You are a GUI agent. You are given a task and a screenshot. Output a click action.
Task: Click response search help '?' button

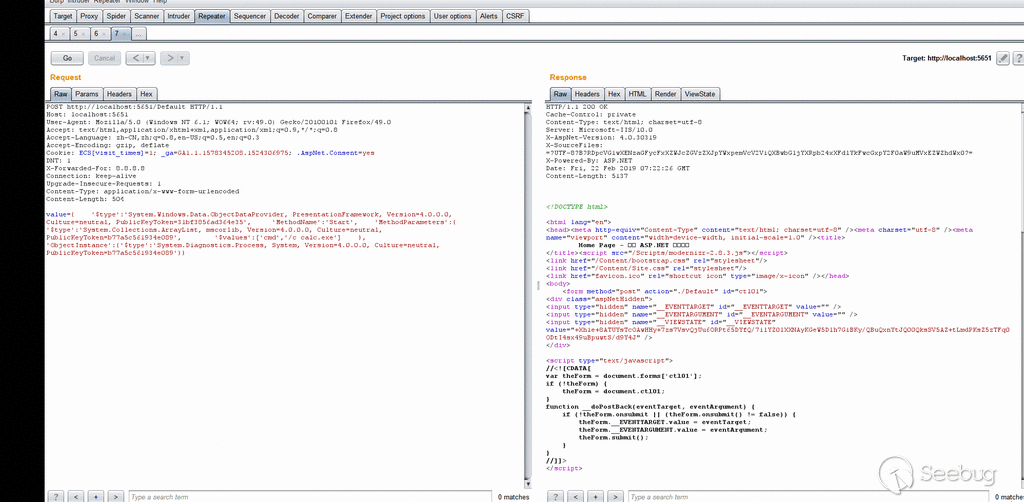tap(555, 496)
